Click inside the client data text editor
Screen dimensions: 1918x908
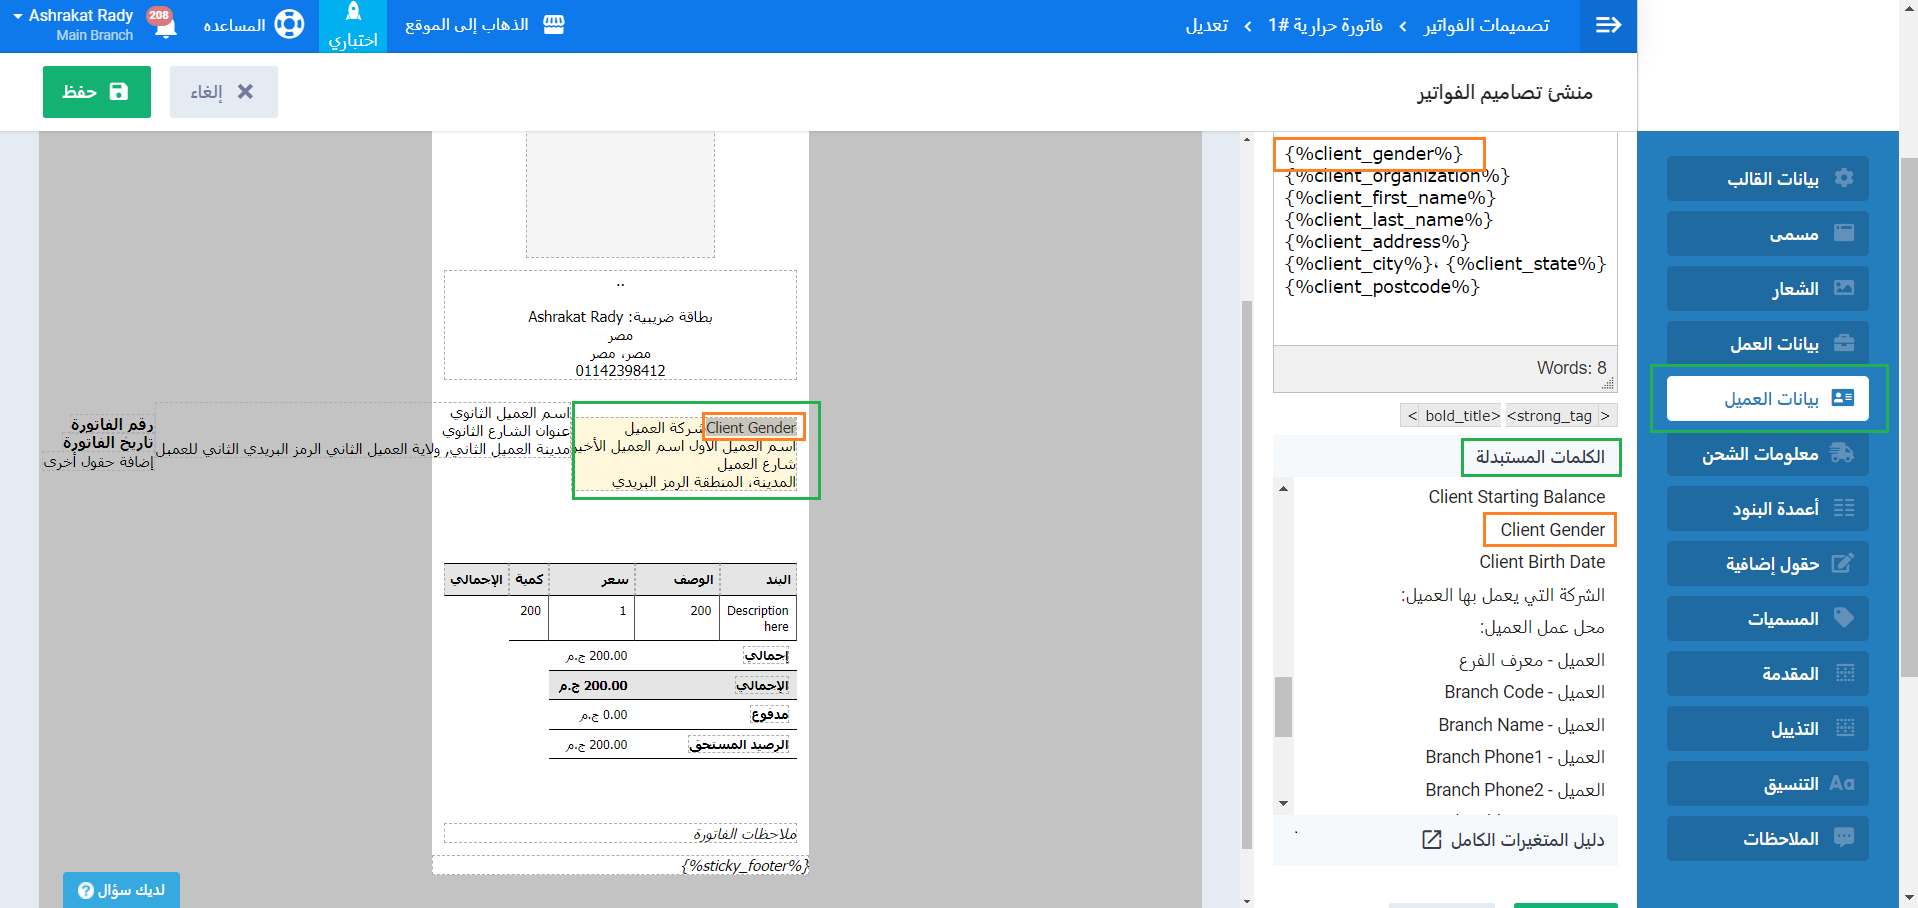coord(1444,315)
